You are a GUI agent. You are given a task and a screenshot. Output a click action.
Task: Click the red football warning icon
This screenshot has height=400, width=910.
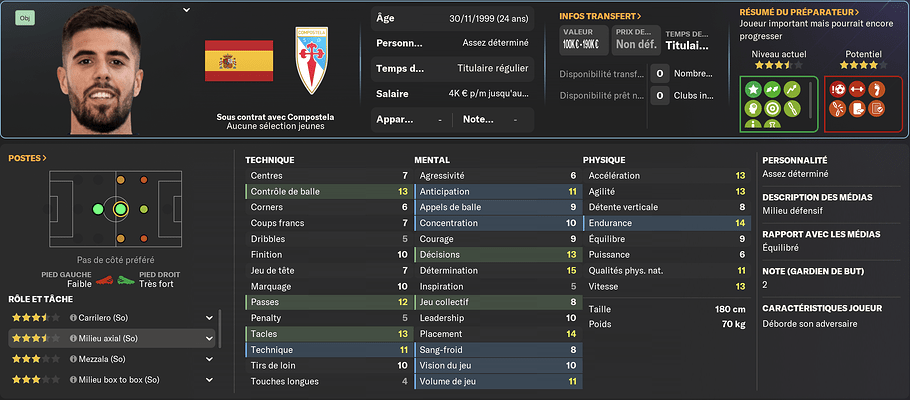pos(838,89)
